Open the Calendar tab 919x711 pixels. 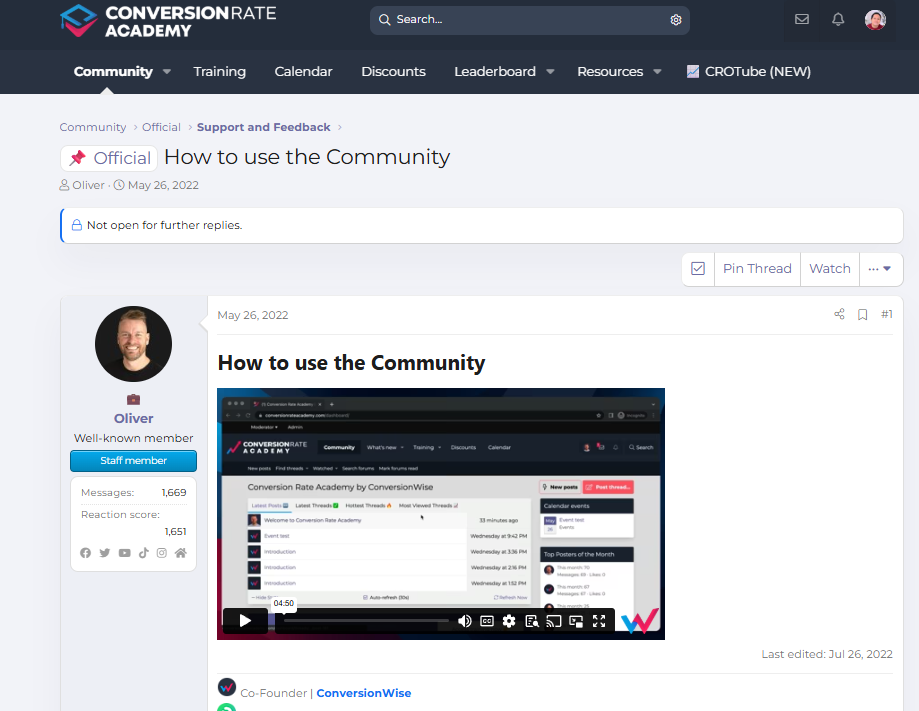[303, 72]
